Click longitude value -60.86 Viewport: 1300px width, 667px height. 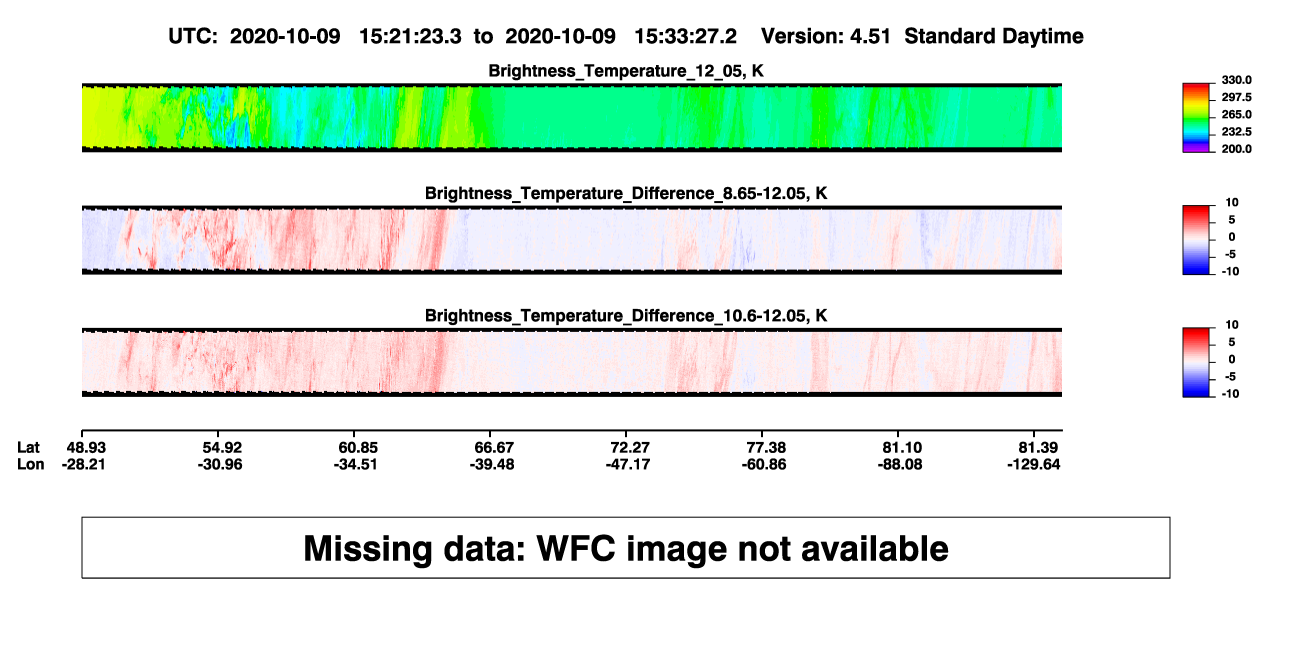(762, 464)
